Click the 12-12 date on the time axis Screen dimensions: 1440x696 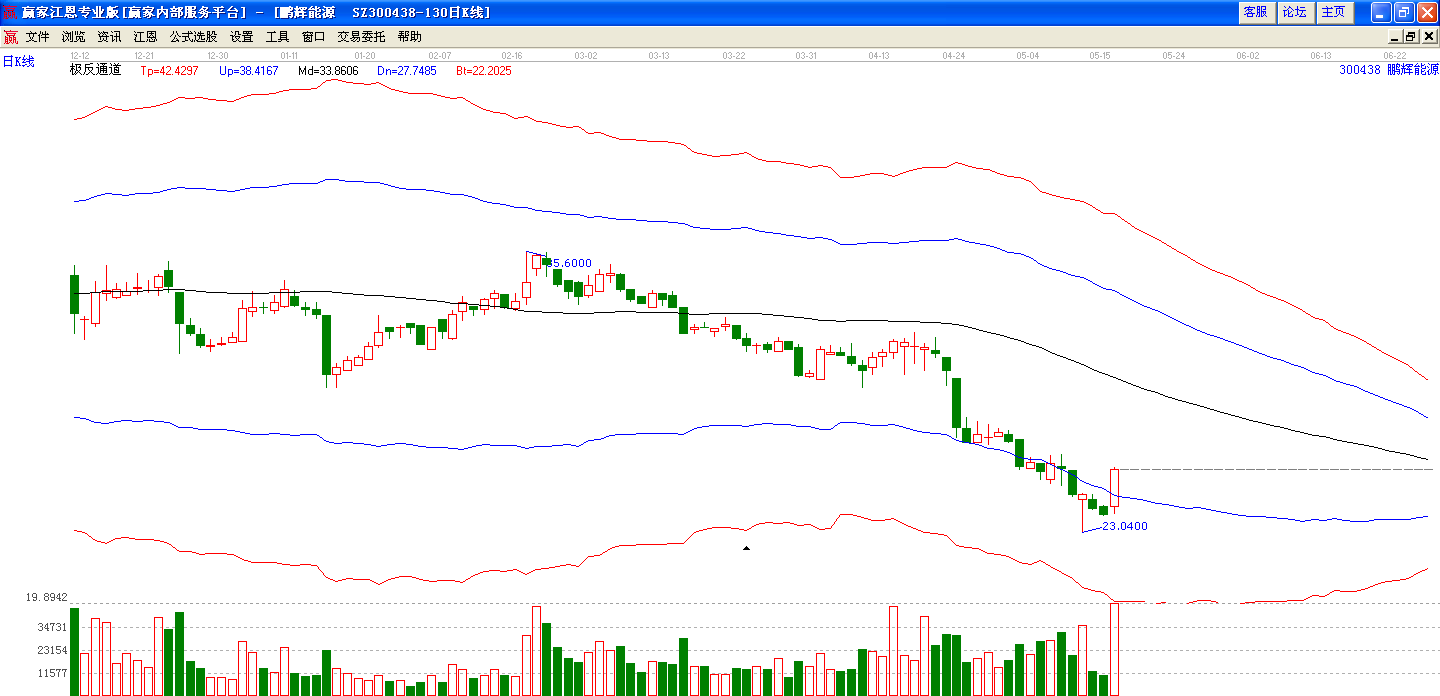click(x=80, y=56)
